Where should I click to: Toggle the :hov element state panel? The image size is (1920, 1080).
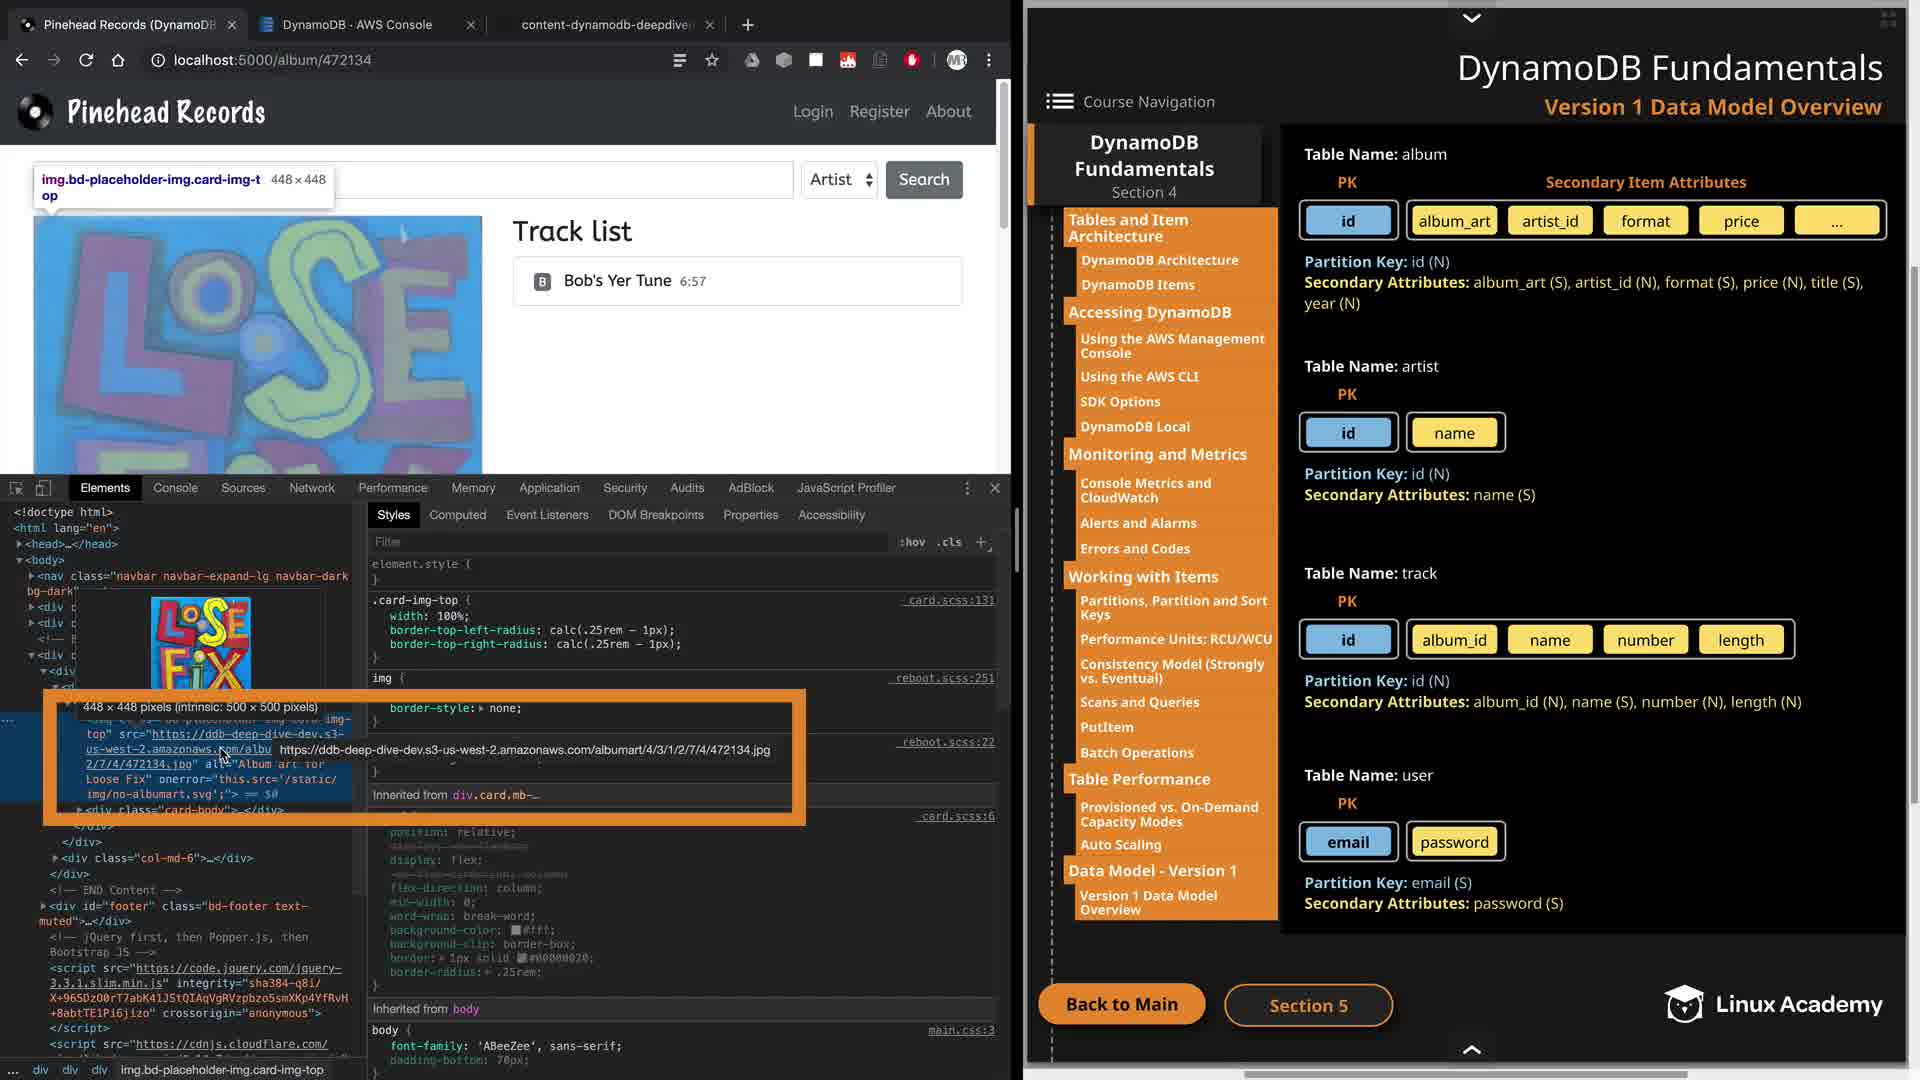coord(912,542)
